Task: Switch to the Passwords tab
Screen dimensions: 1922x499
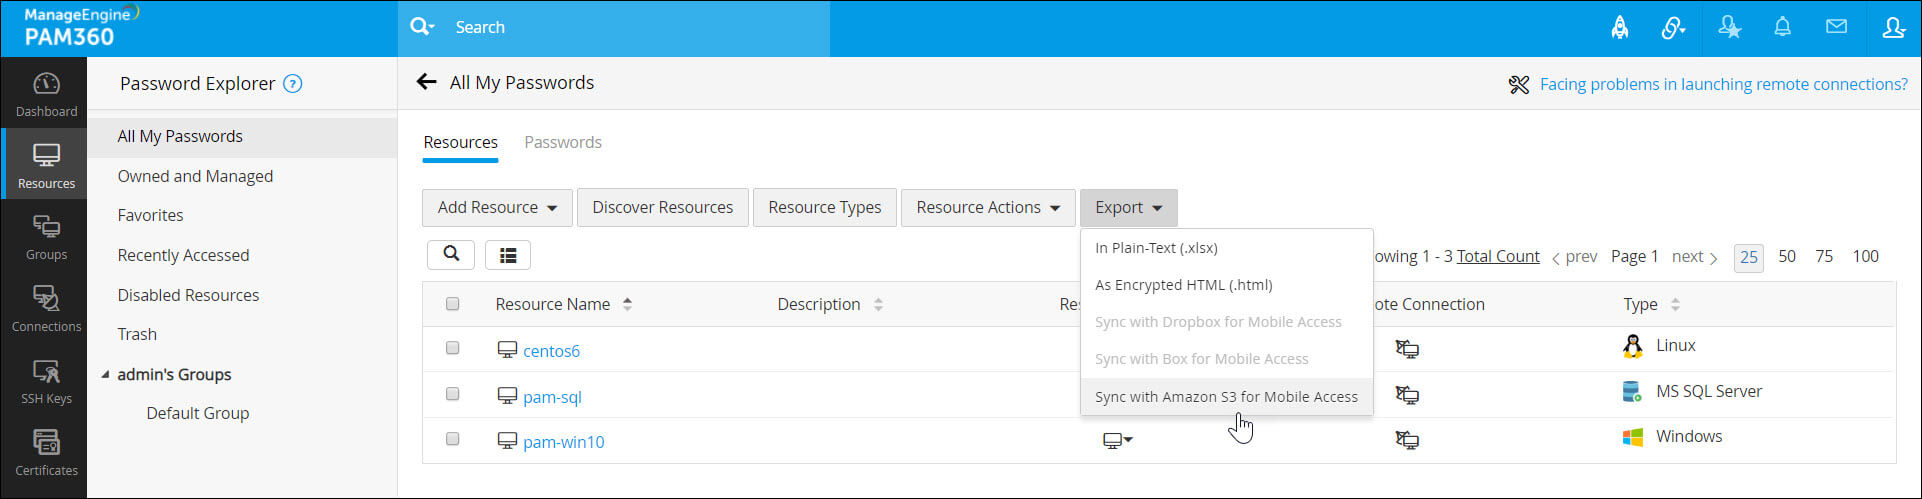Action: coord(563,142)
